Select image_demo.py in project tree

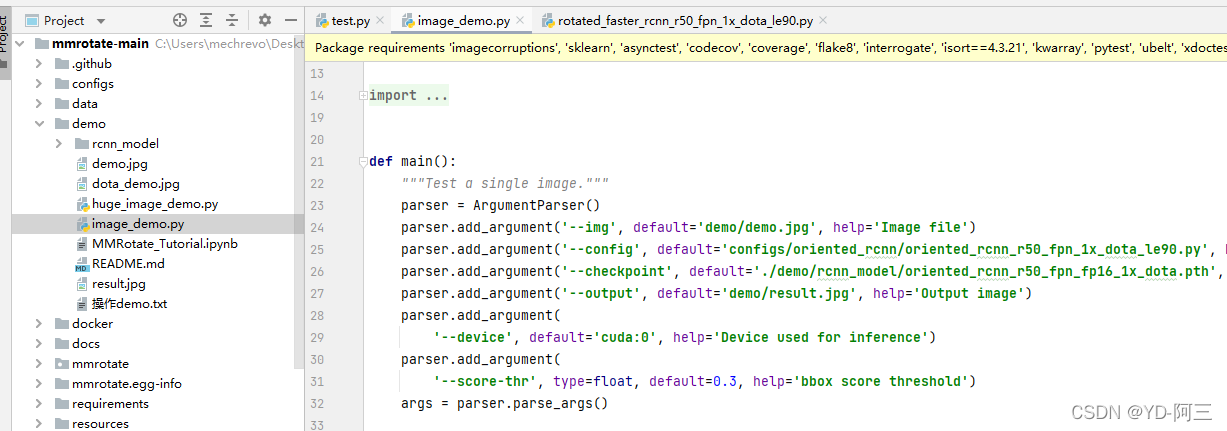coord(138,224)
